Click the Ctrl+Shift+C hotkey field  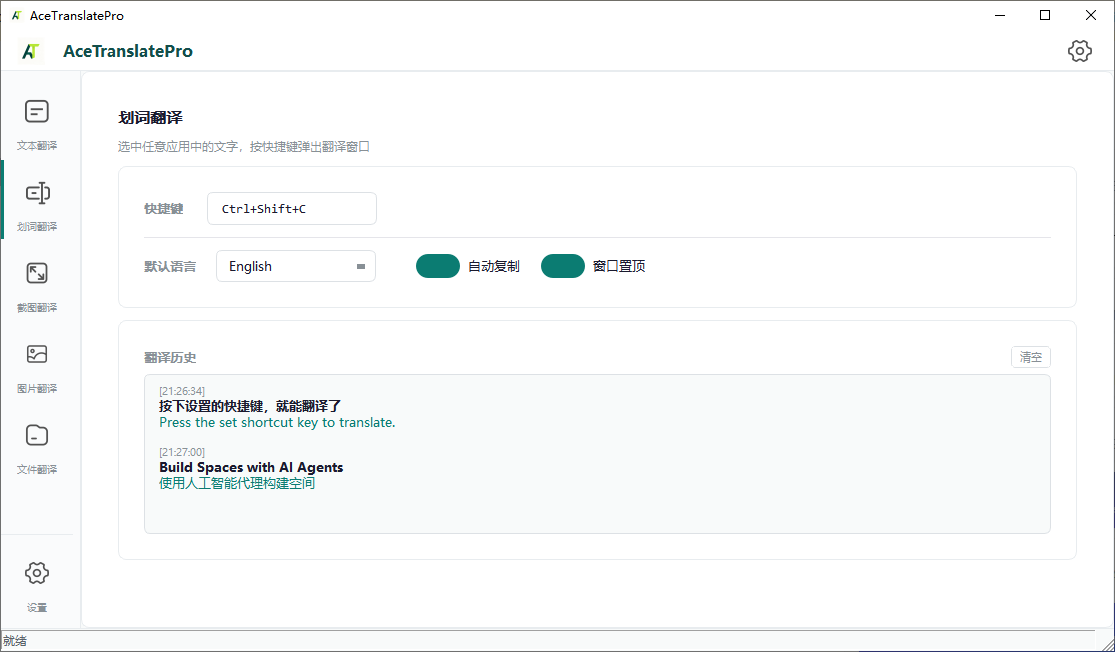292,208
